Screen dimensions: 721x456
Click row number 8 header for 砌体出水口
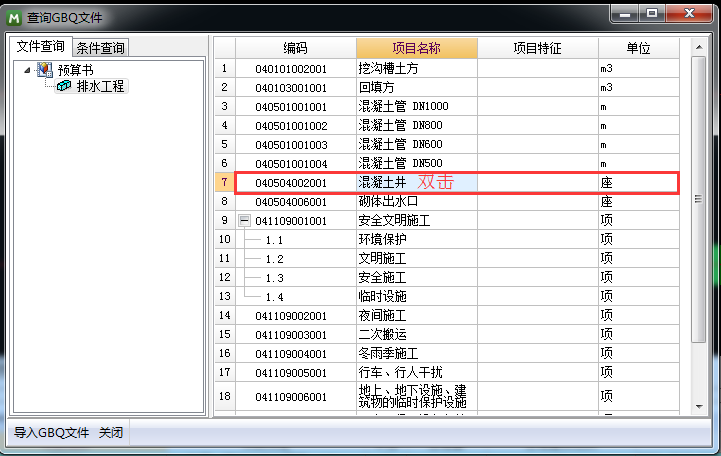(224, 201)
